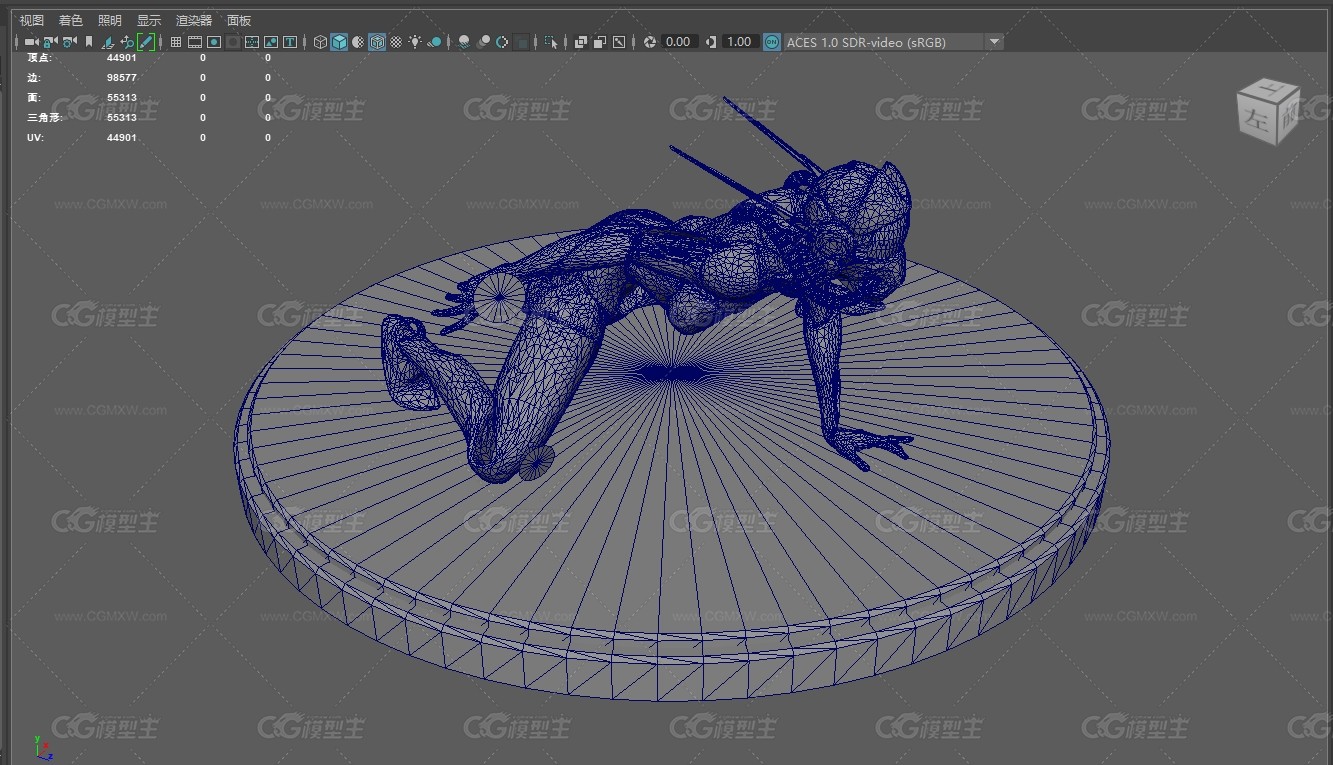Select the Grease Pencil tool icon
Screen dimensions: 1333x765
tap(146, 42)
